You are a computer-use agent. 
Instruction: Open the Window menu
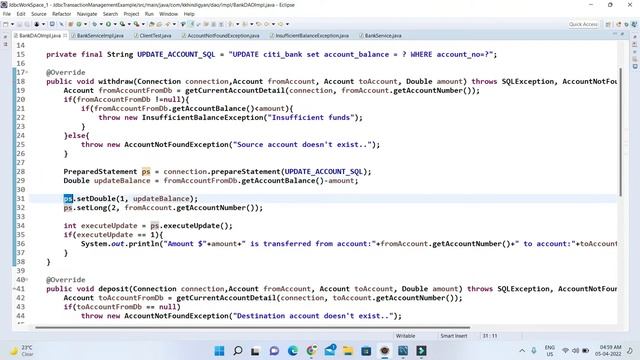[x=168, y=14]
